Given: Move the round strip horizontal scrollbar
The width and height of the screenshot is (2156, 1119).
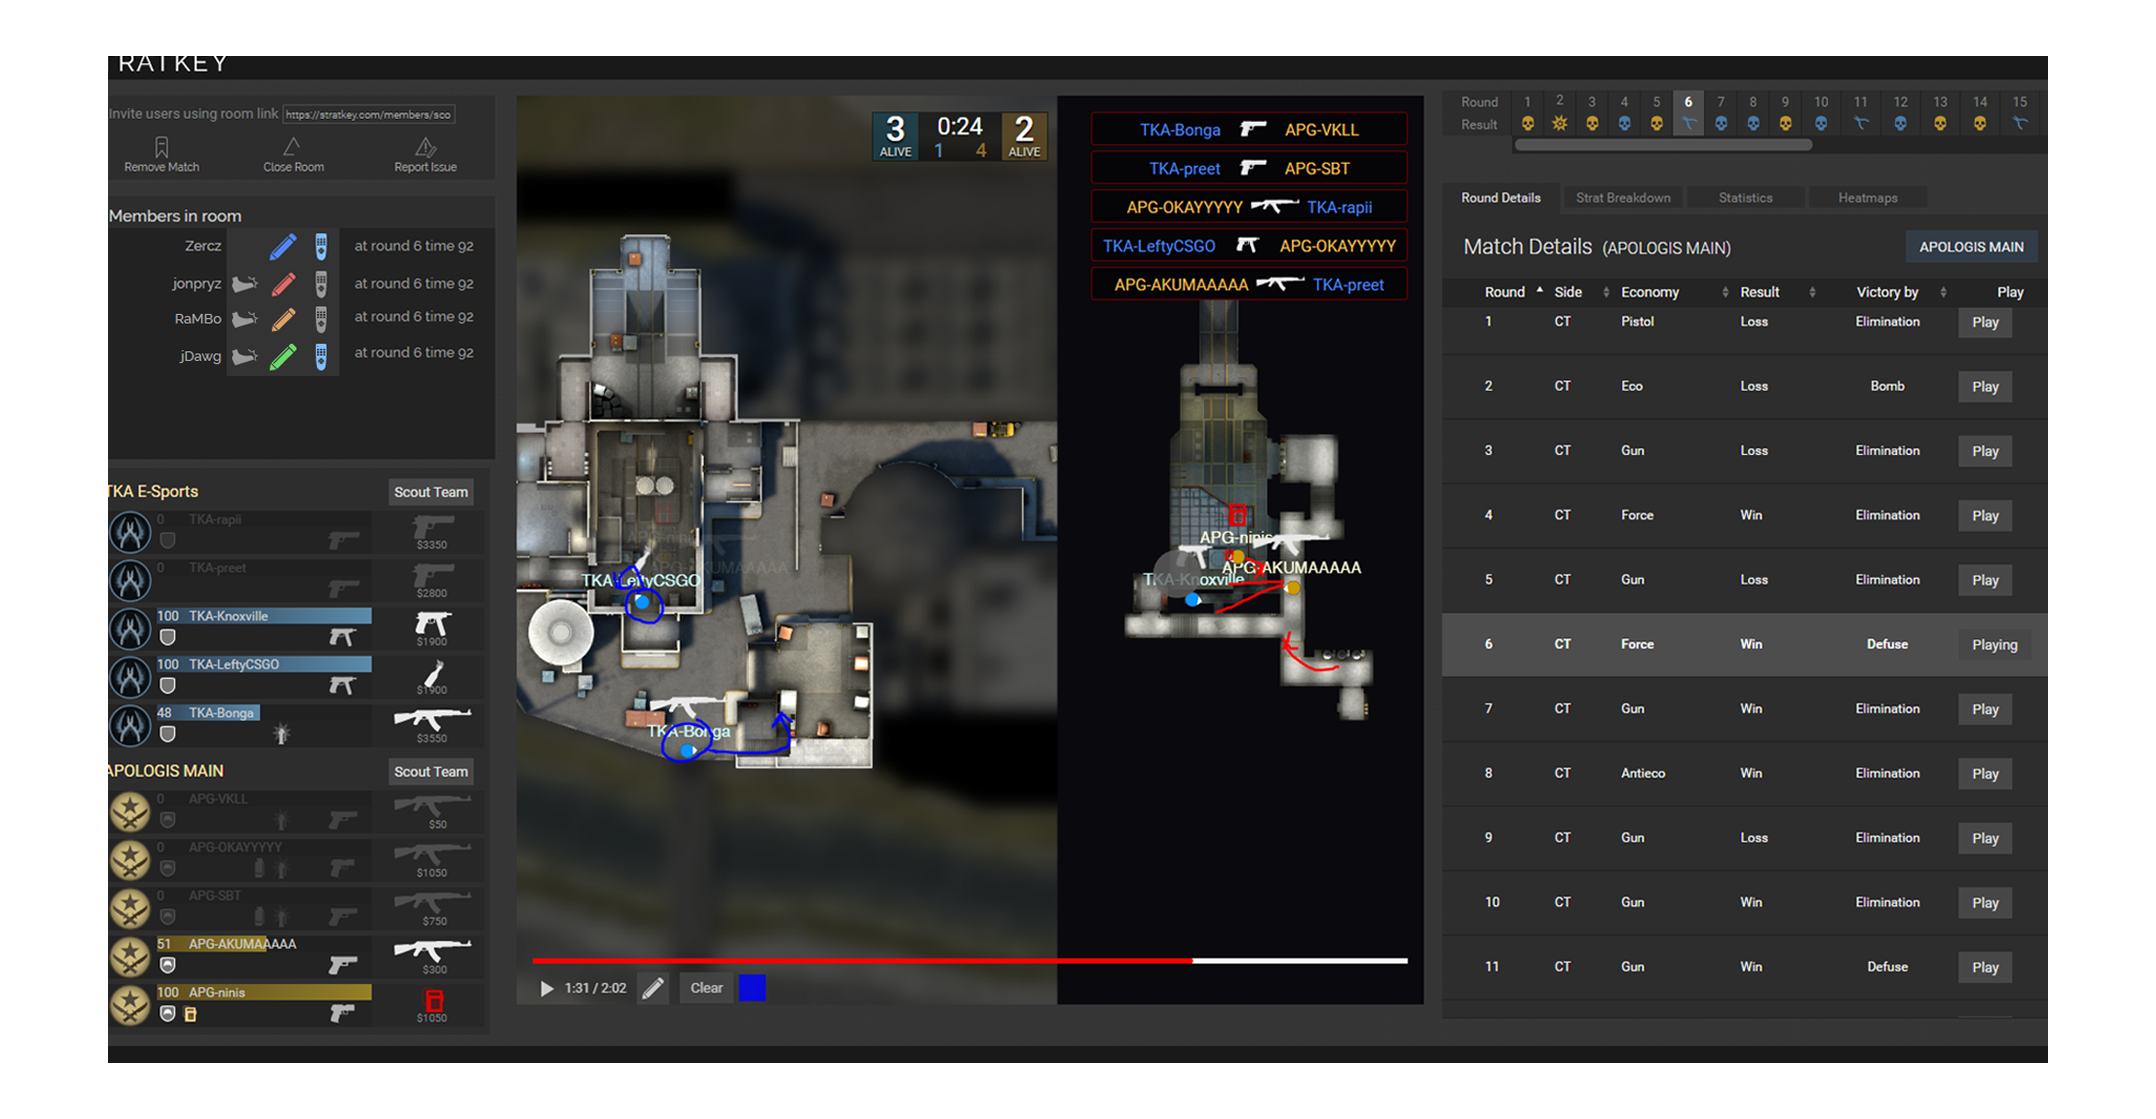Looking at the screenshot, I should [1664, 145].
